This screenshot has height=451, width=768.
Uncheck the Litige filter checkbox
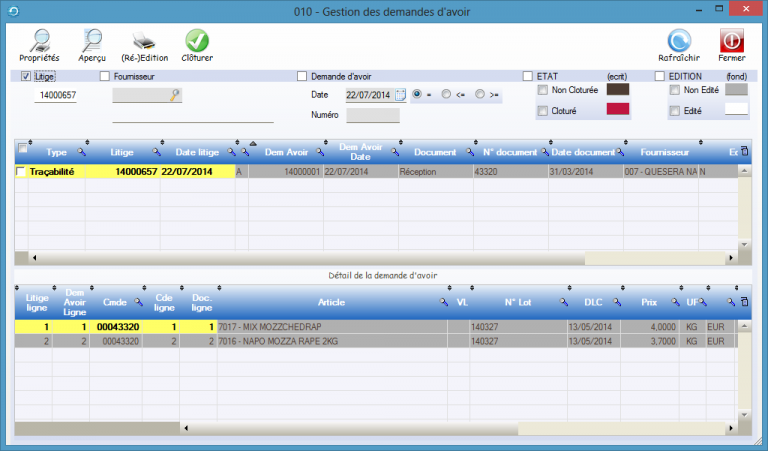[x=26, y=76]
